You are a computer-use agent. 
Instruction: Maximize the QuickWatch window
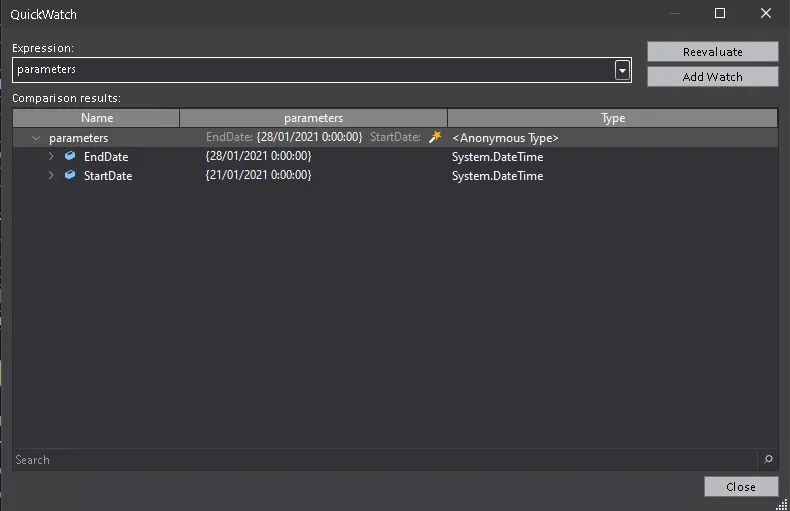[x=720, y=14]
